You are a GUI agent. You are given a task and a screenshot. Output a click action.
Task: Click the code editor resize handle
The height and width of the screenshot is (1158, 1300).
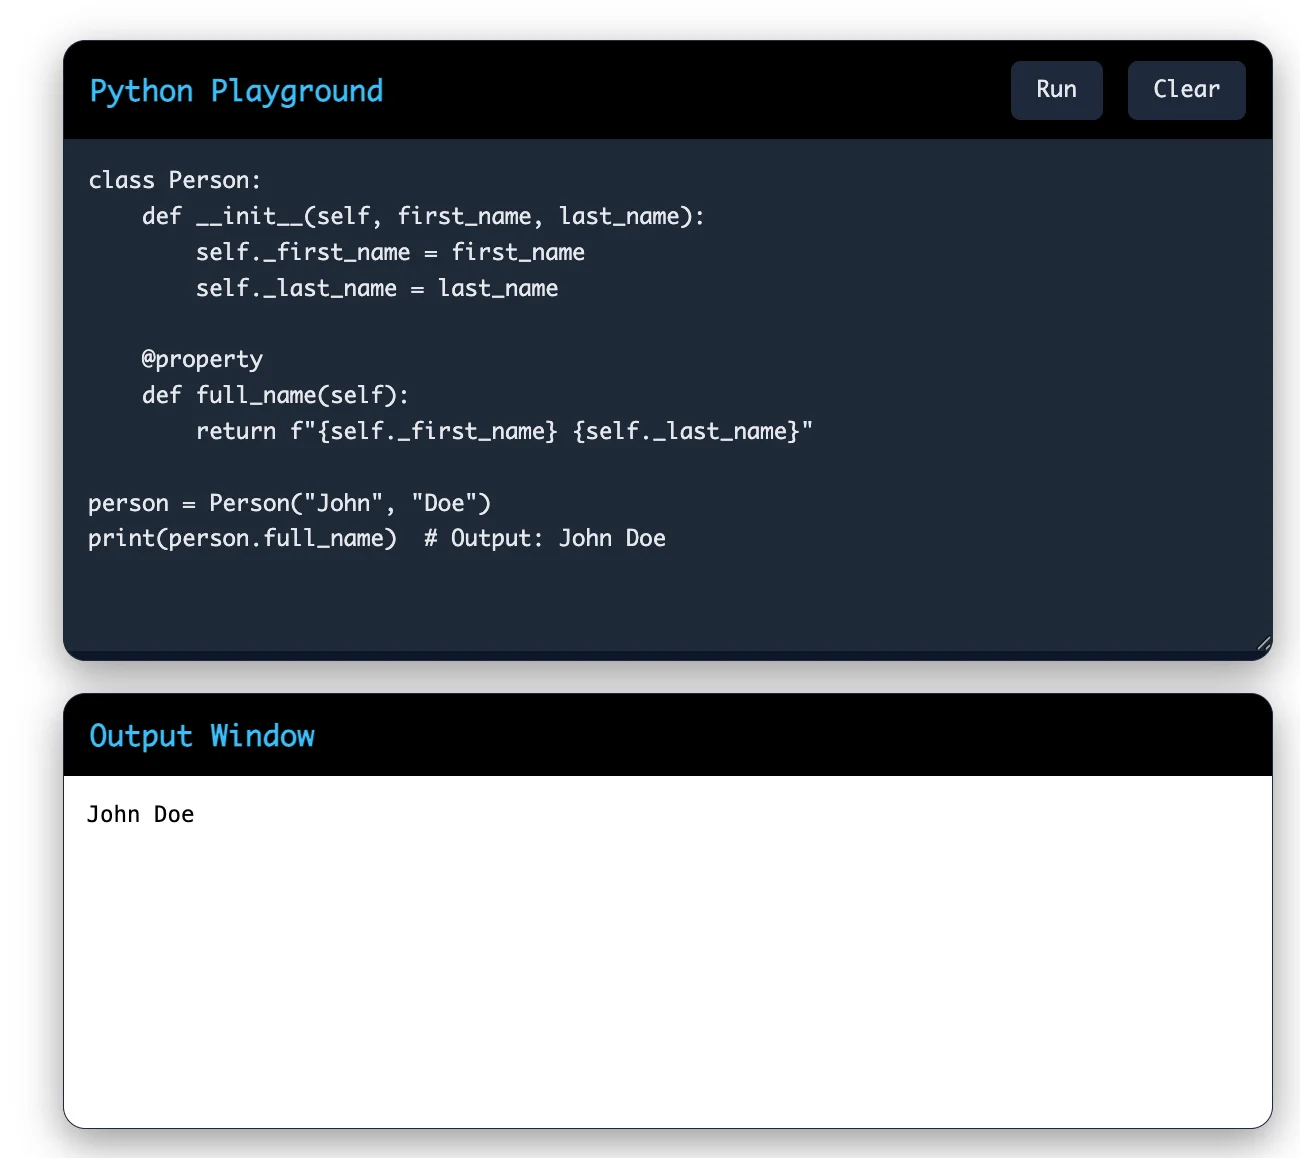[1263, 643]
